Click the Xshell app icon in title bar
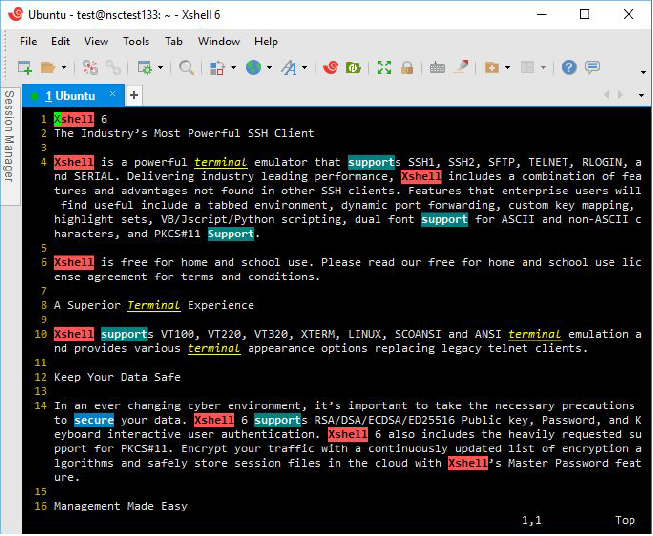 coord(16,14)
